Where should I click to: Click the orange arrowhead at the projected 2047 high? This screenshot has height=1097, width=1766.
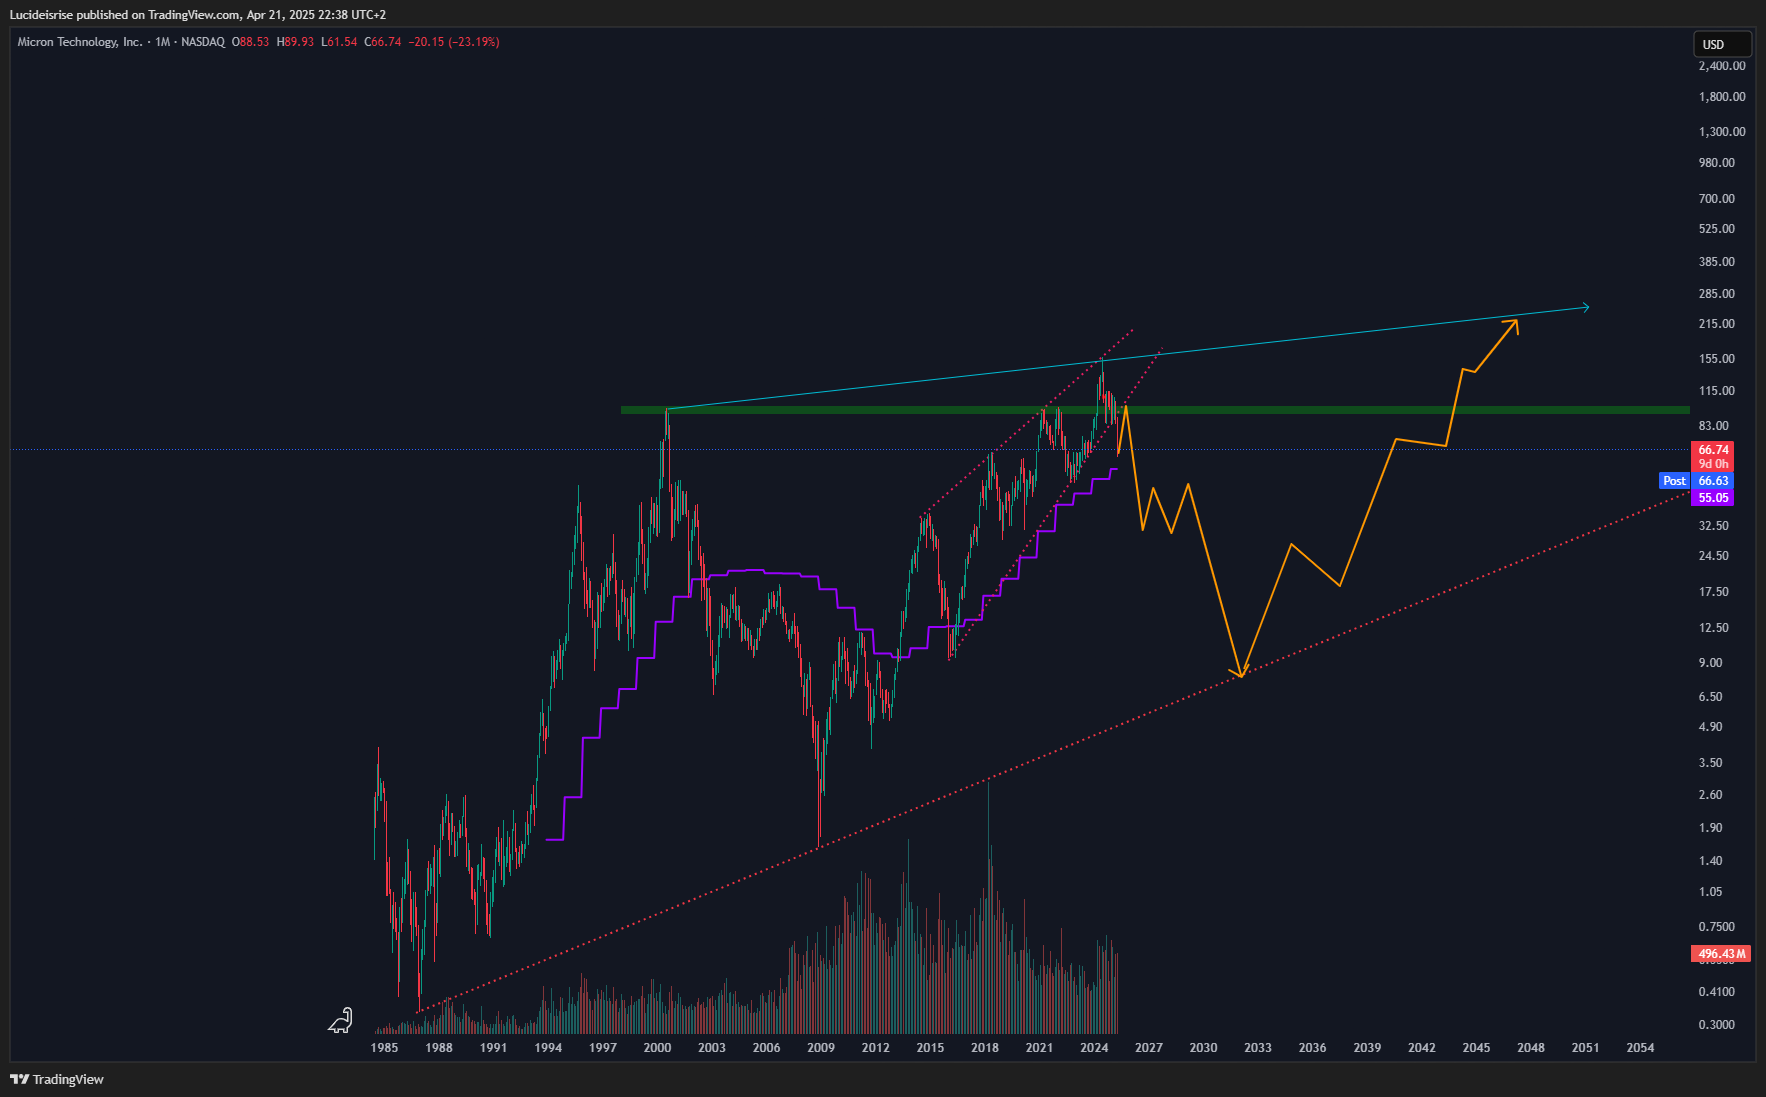(x=1512, y=325)
